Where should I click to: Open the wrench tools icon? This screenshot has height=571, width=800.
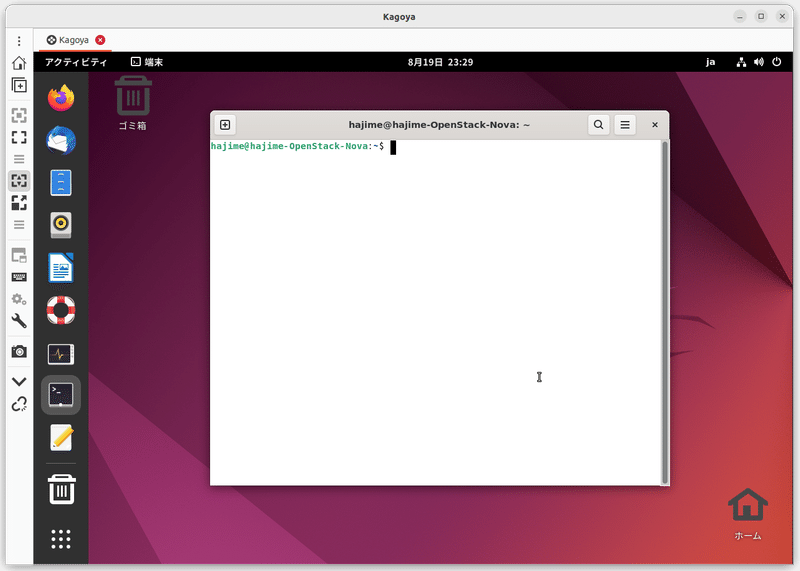pos(19,321)
